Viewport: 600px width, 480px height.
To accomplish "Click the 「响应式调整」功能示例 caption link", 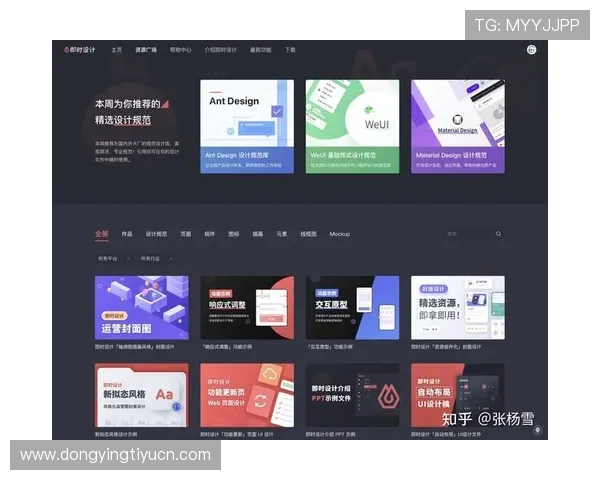I will tap(227, 347).
